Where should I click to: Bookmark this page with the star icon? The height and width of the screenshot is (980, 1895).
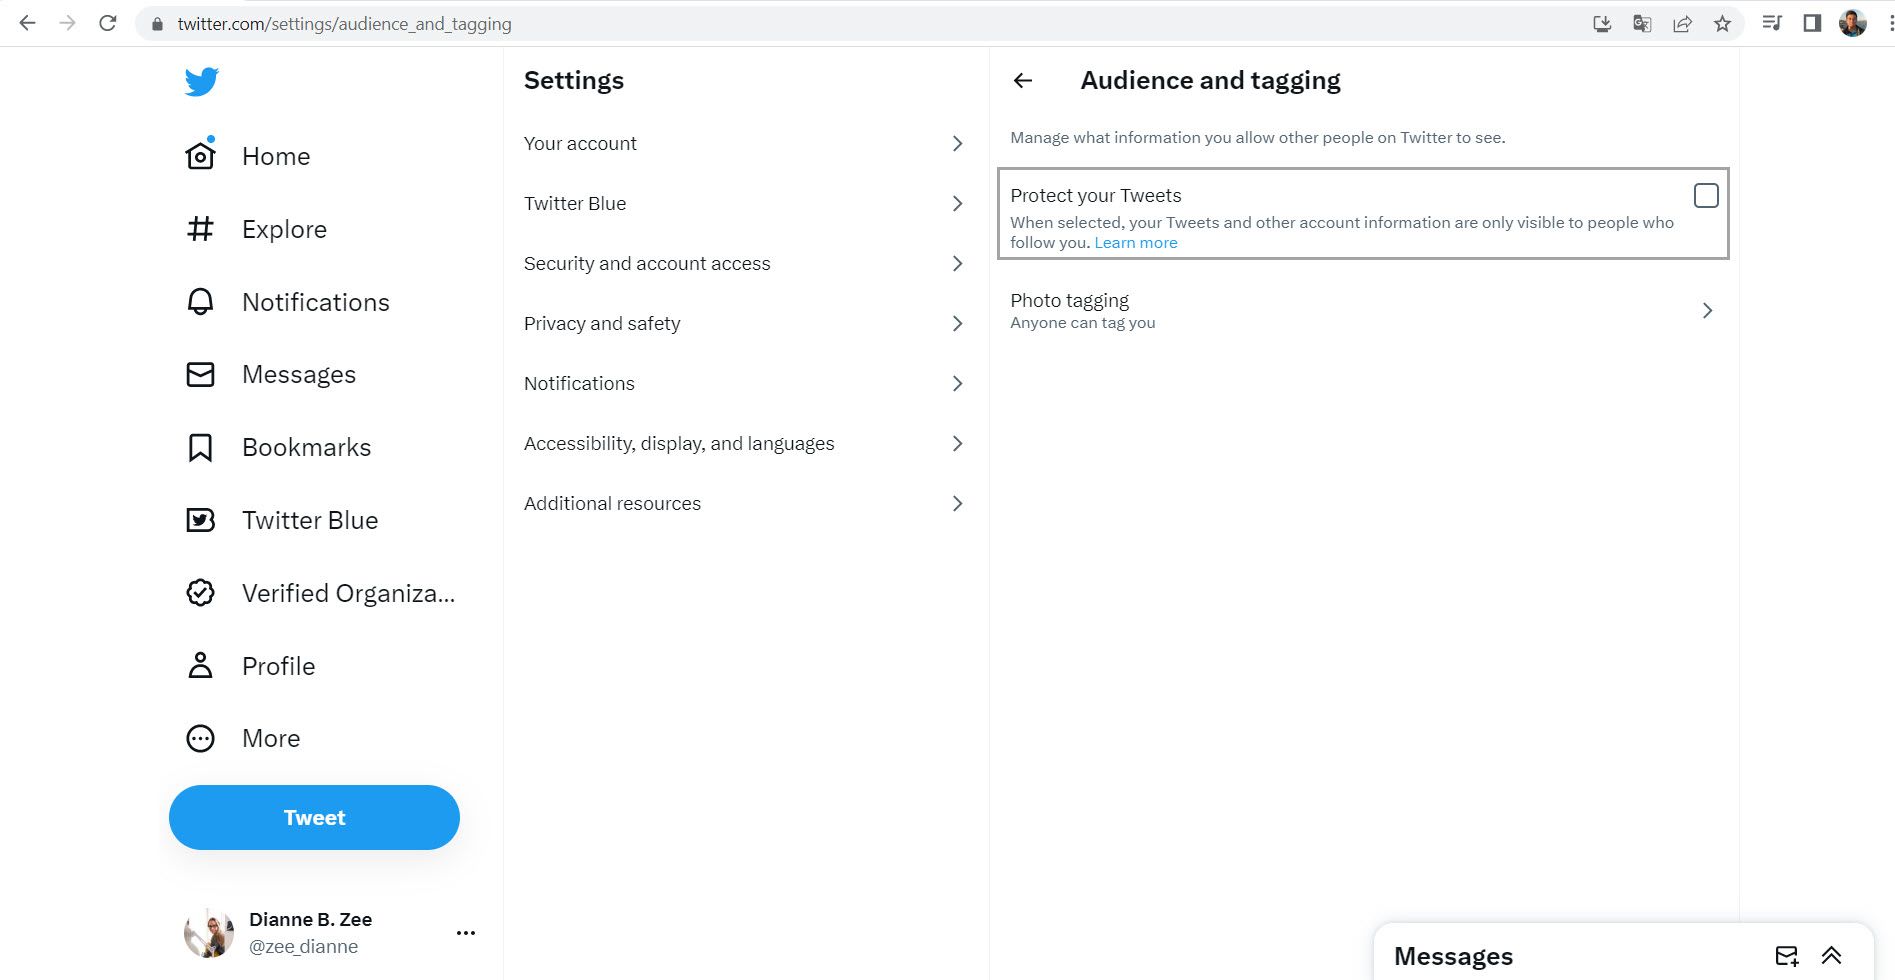pos(1723,23)
